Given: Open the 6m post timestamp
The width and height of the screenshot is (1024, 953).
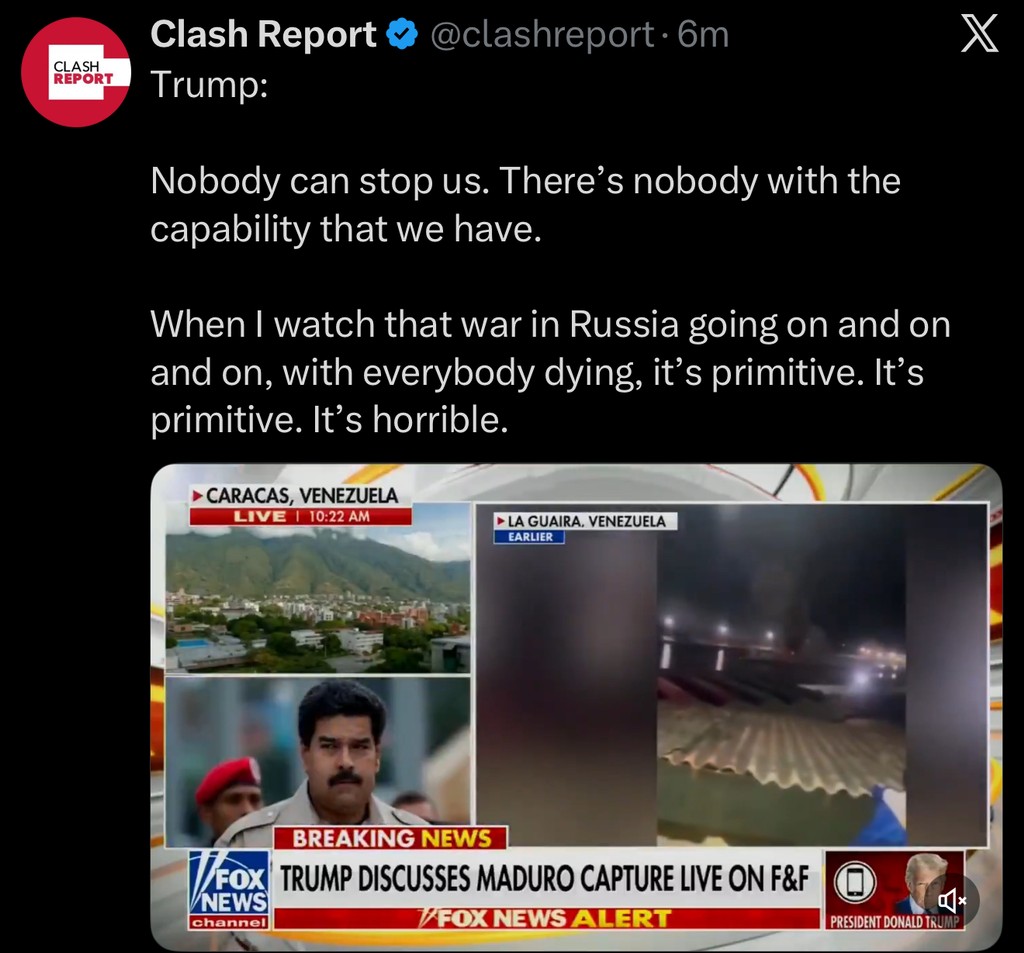Looking at the screenshot, I should [703, 34].
